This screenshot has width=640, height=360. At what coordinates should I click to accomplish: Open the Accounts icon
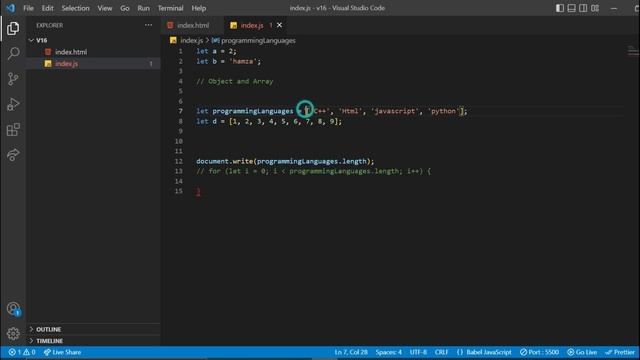(13, 309)
